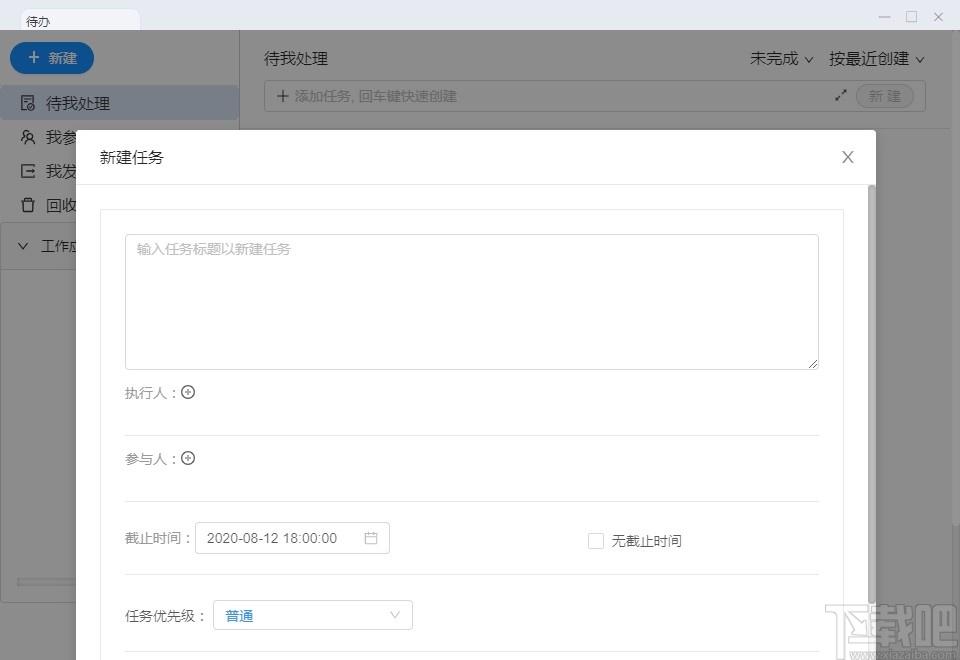Screen dimensions: 960x660
Task: Click the 我参与 people icon in sidebar
Action: pyautogui.click(x=28, y=137)
